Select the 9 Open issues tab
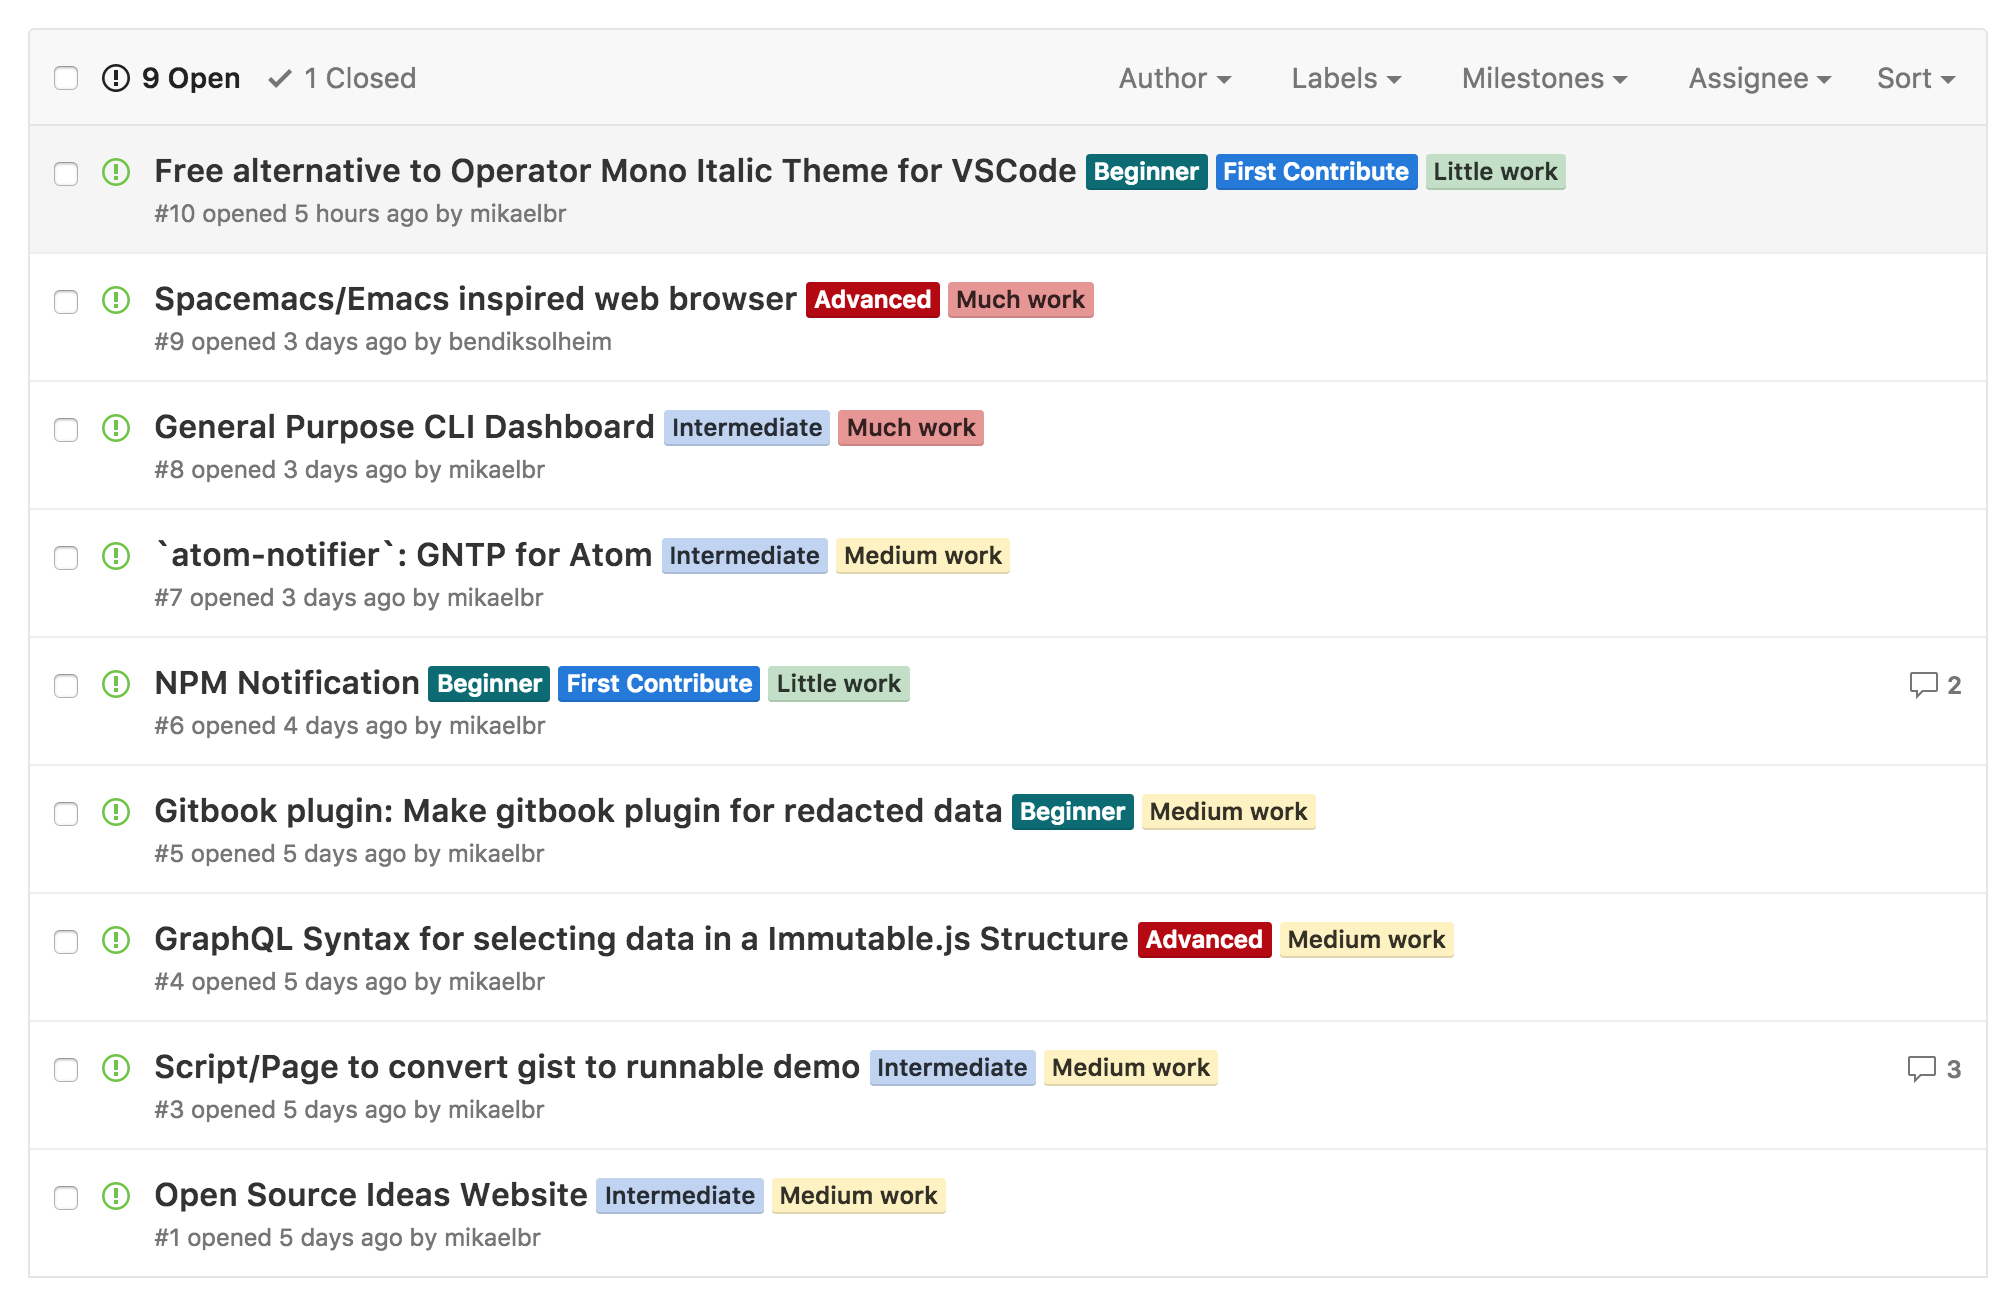The width and height of the screenshot is (2008, 1298). point(172,78)
